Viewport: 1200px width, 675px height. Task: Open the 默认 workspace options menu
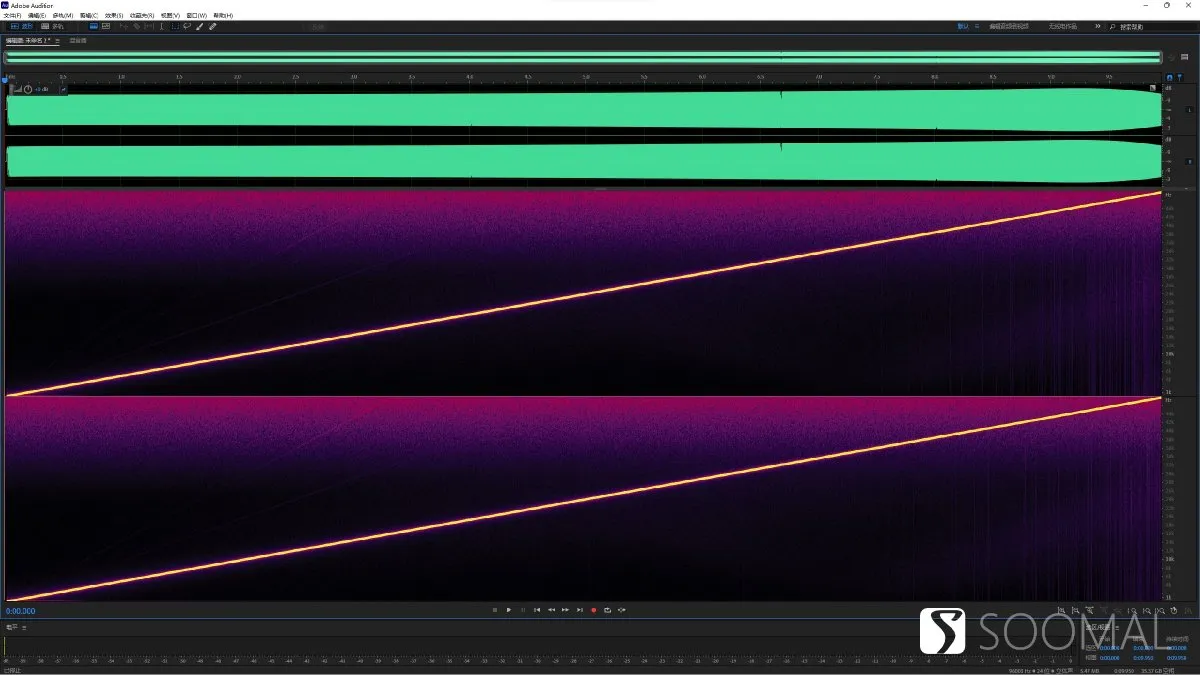(977, 26)
